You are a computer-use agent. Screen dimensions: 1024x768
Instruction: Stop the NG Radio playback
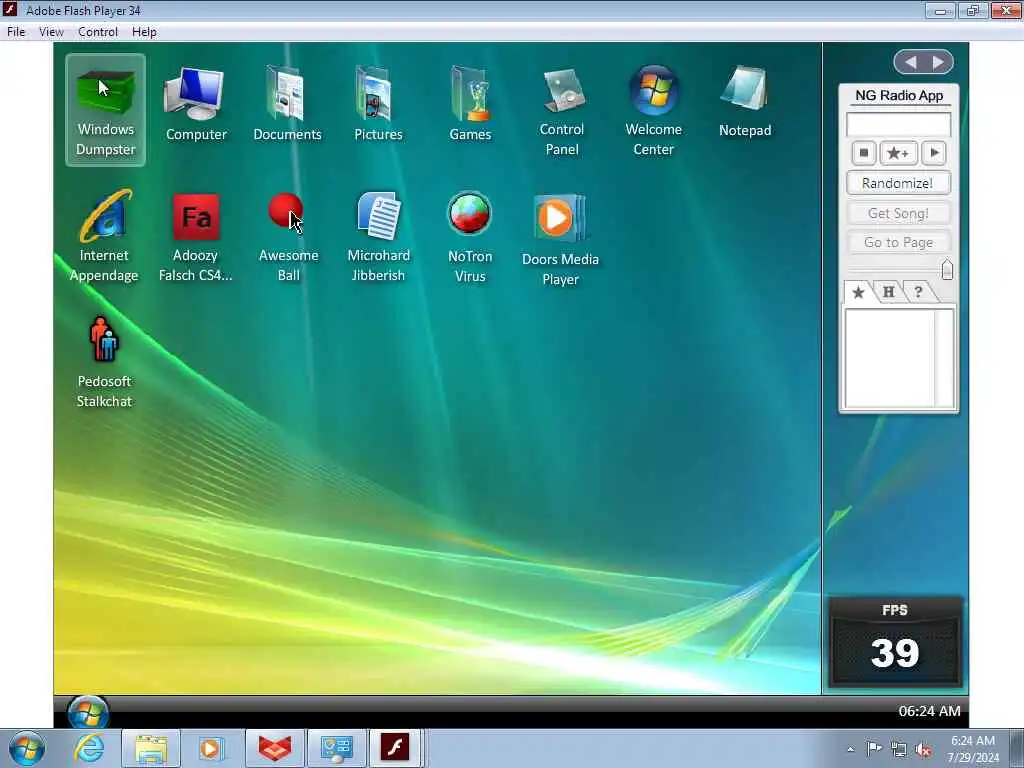[863, 153]
